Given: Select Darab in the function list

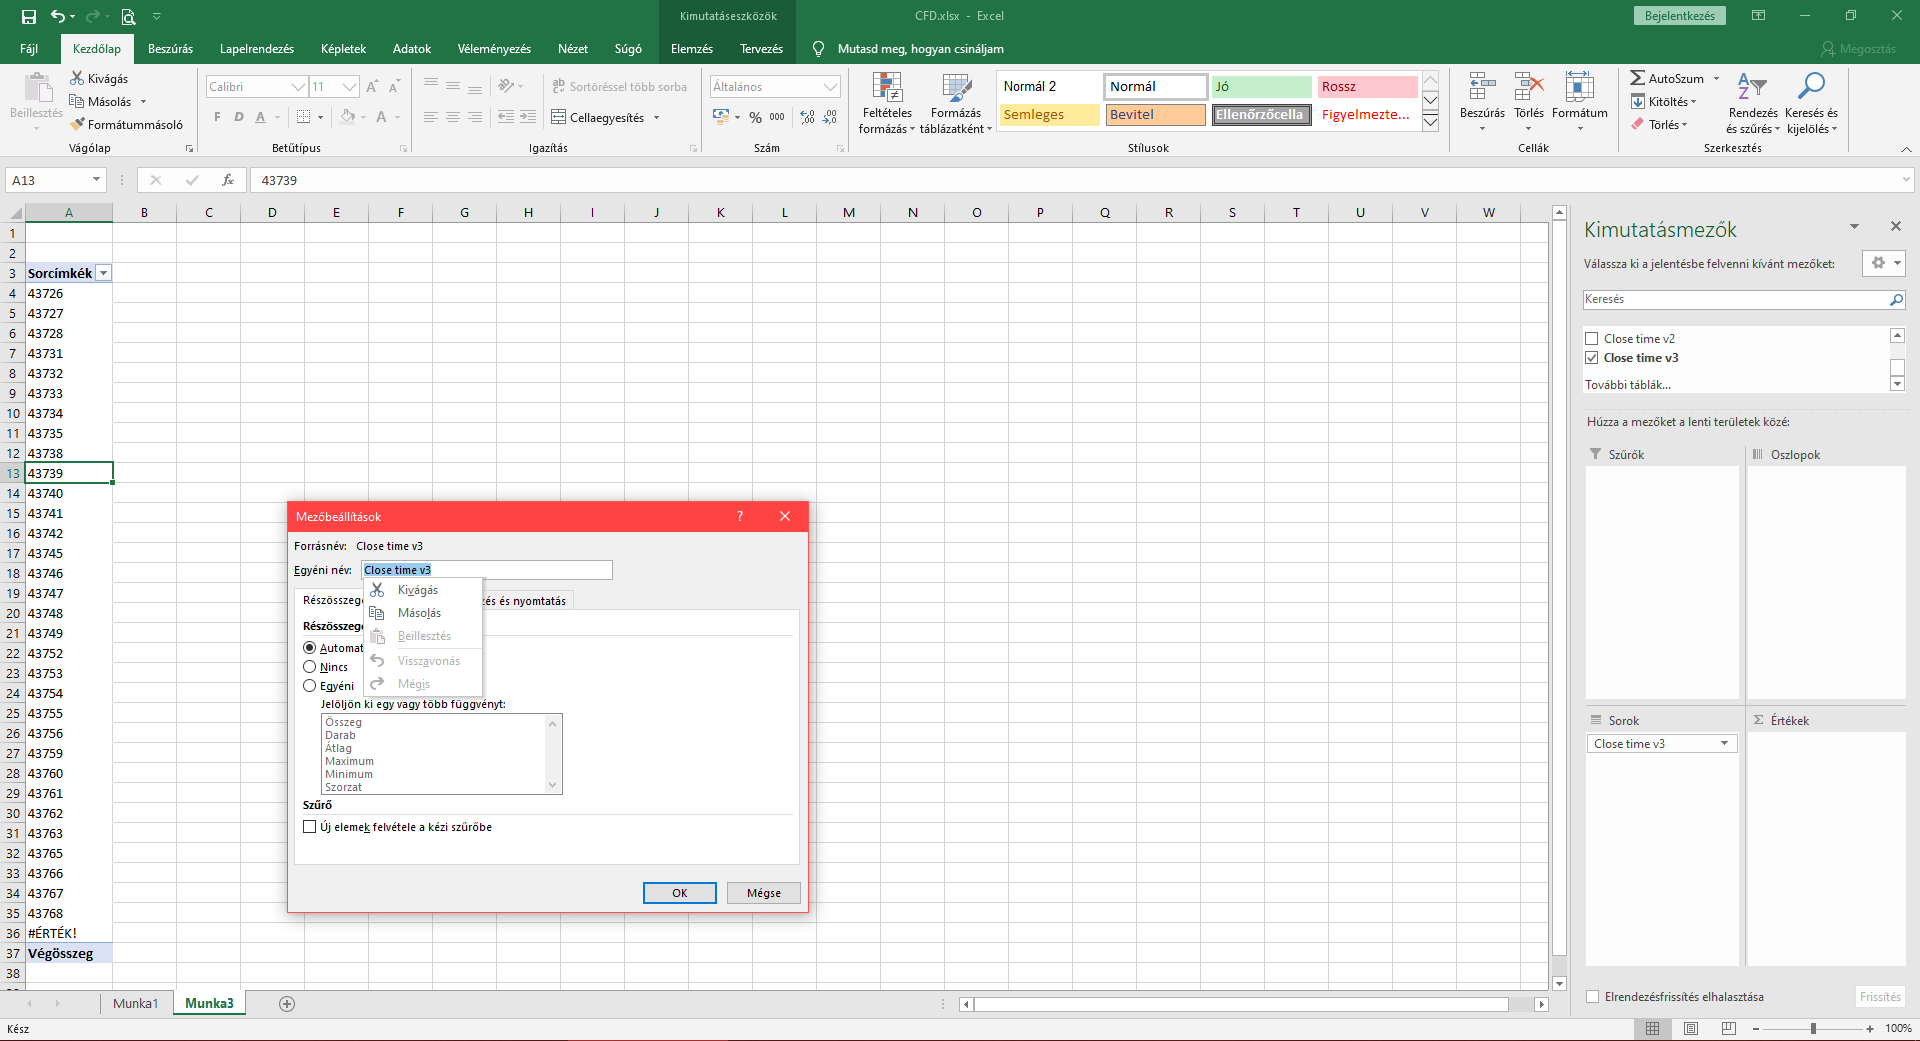Looking at the screenshot, I should pyautogui.click(x=340, y=735).
